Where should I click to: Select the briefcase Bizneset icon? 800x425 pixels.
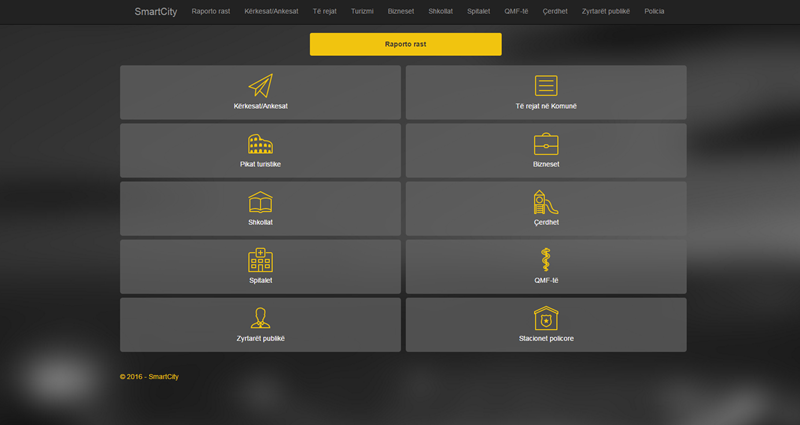pos(546,144)
